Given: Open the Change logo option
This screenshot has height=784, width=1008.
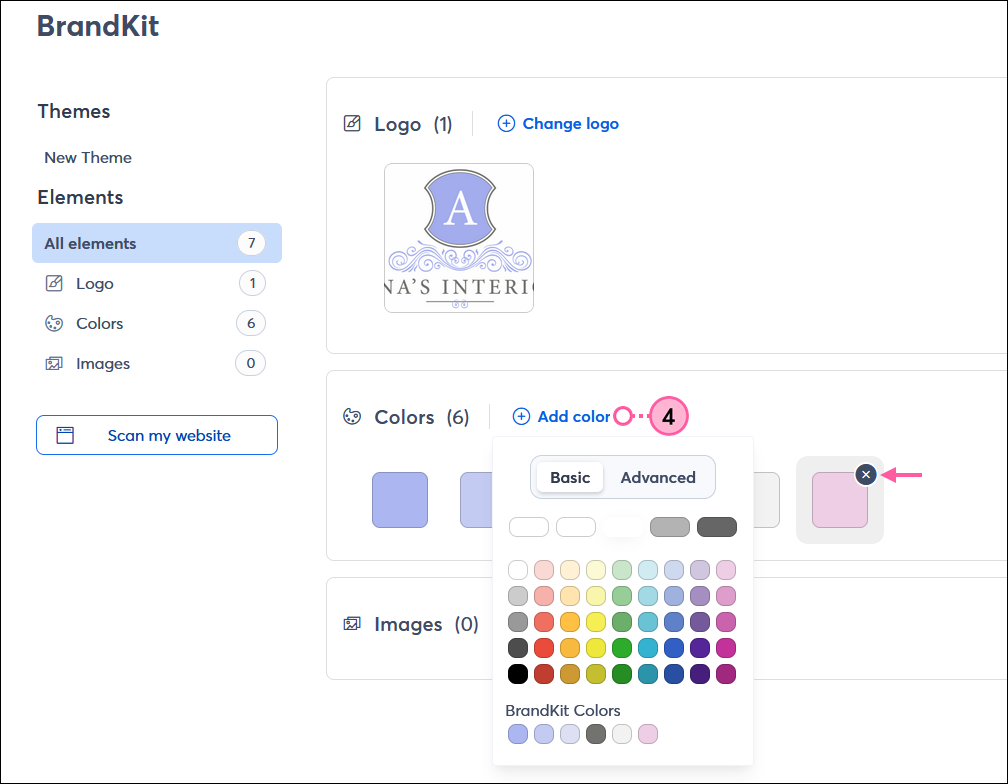Looking at the screenshot, I should pos(570,123).
